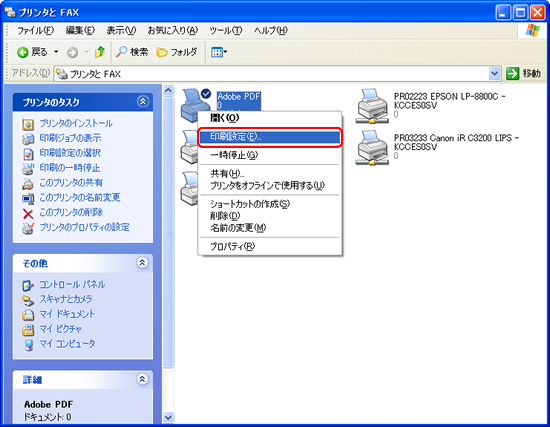
Task: Open the Folders (フォルダ) pane button
Action: click(176, 52)
